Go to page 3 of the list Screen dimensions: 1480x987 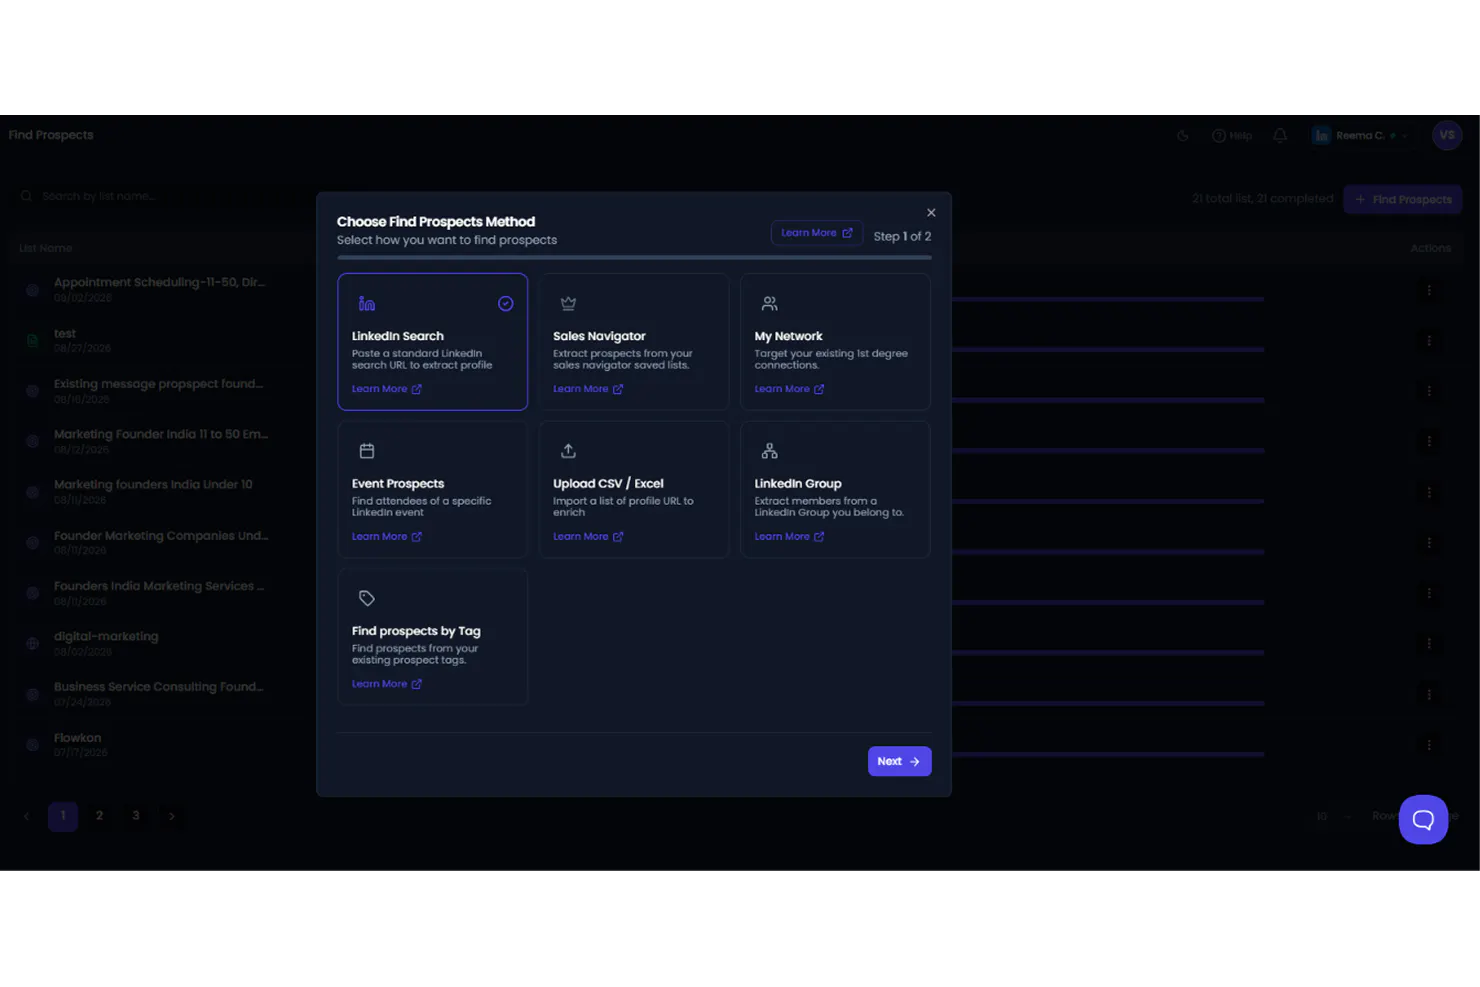tap(136, 816)
